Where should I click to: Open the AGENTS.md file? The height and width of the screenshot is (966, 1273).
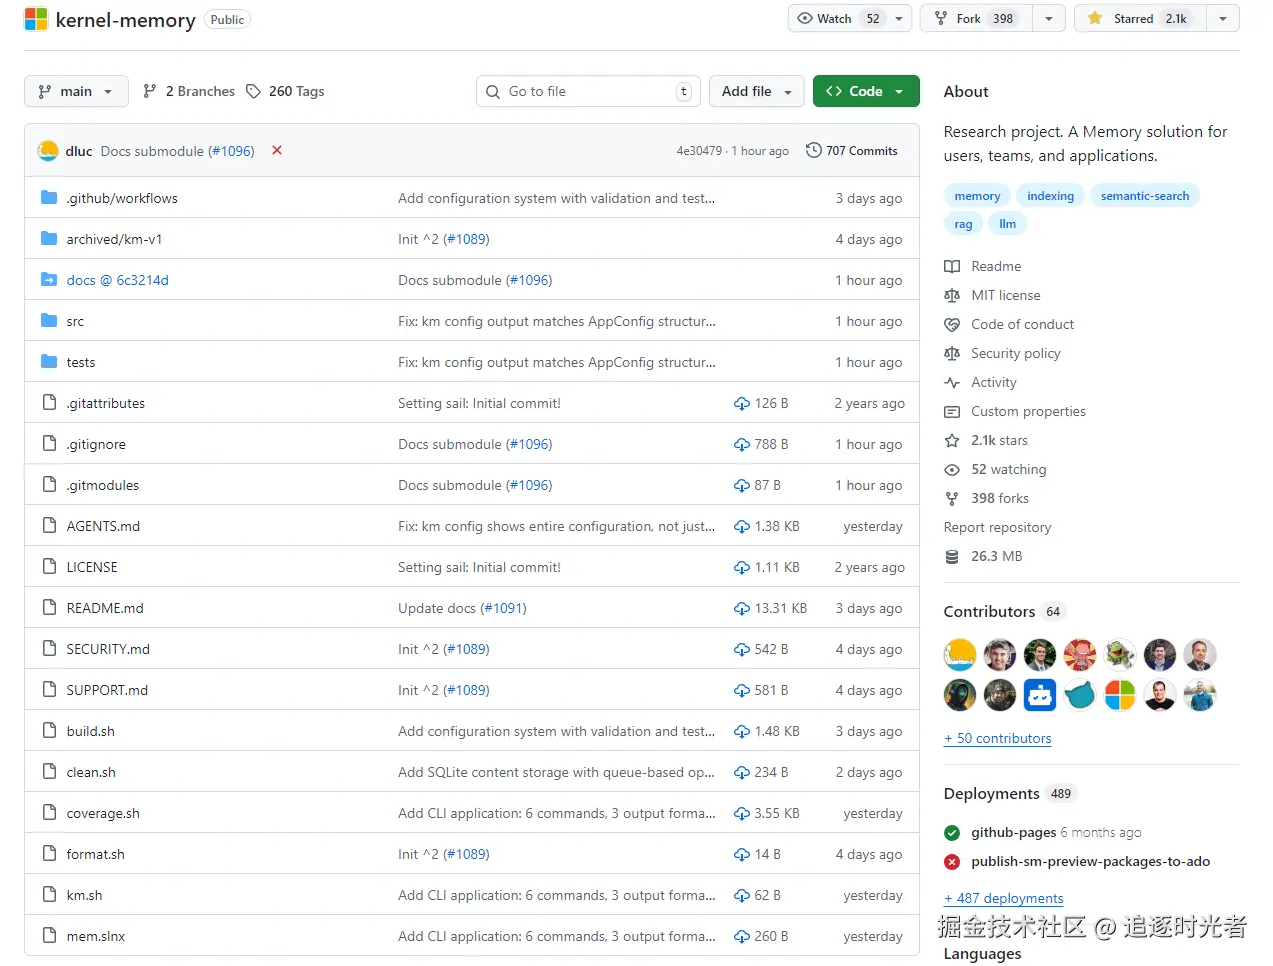[103, 526]
